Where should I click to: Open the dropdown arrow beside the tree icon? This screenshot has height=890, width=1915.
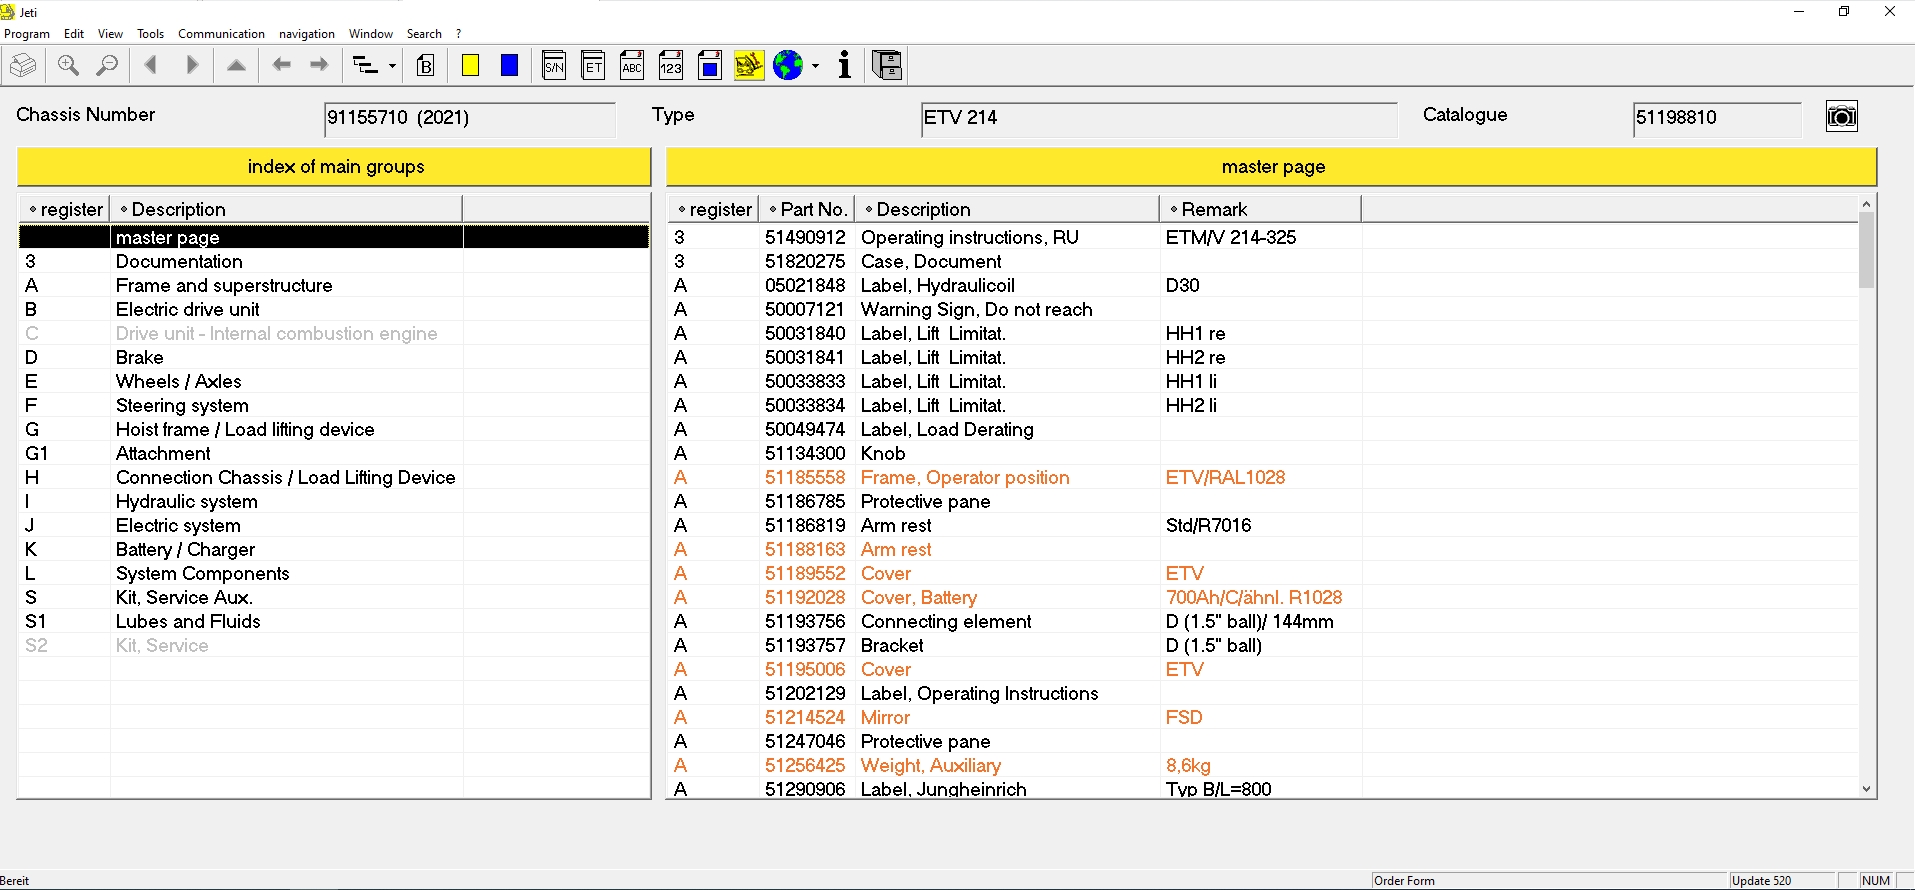point(392,66)
